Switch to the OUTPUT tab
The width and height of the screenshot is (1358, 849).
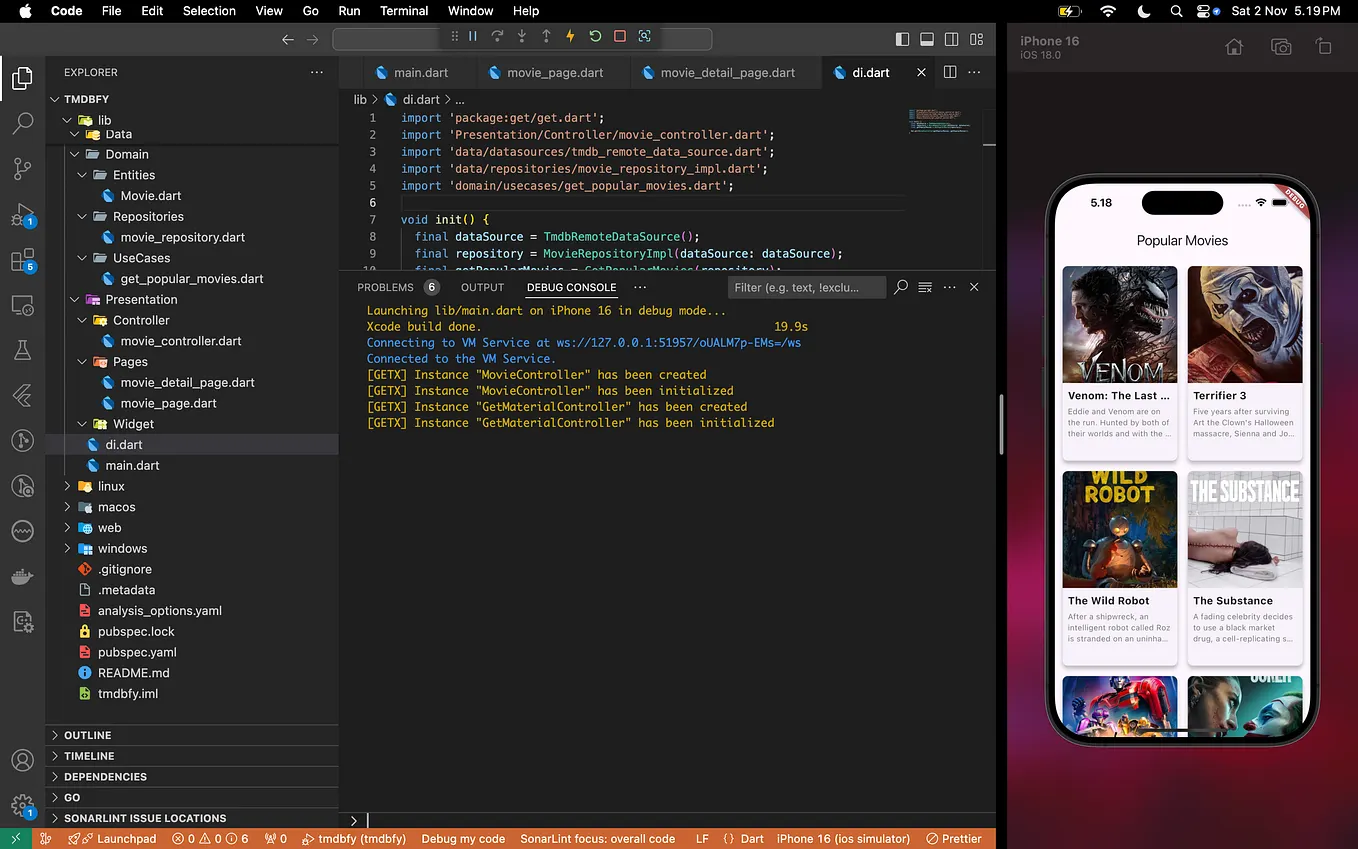click(x=482, y=287)
